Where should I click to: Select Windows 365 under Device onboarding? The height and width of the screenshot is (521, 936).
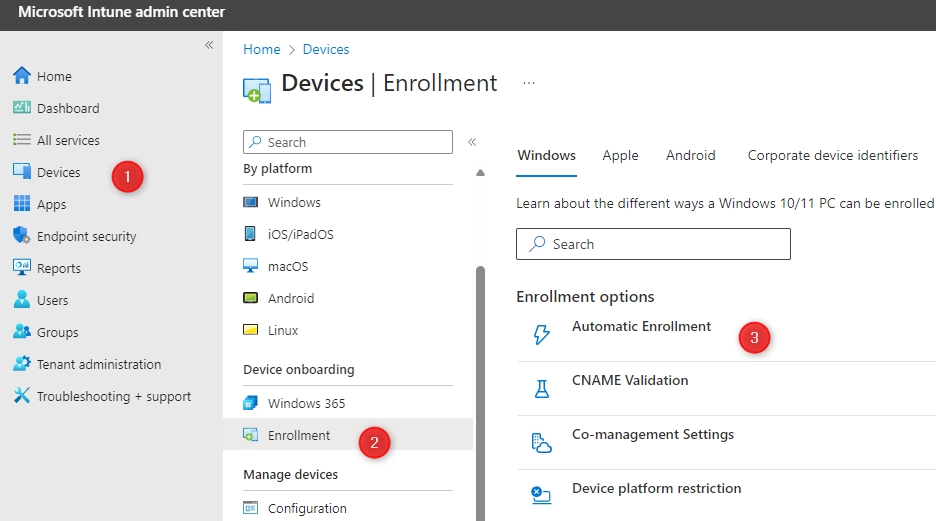point(306,403)
